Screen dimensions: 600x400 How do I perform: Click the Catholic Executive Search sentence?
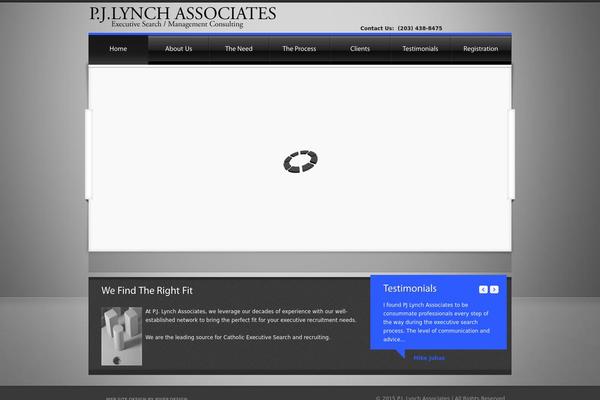(237, 337)
